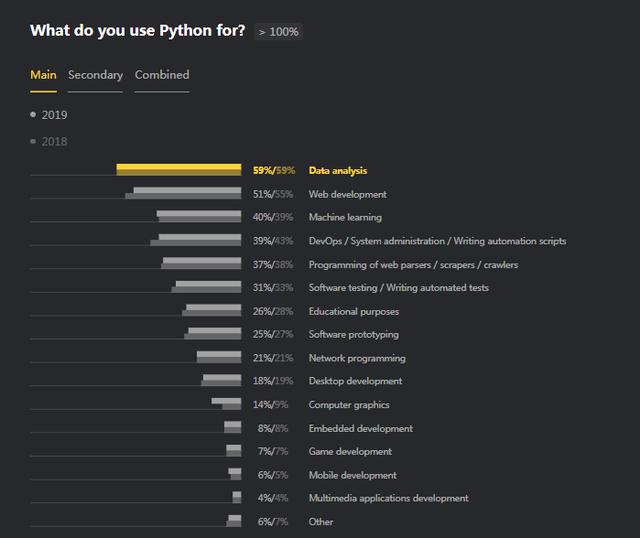Select the Machine learning bar
This screenshot has width=640, height=538.
click(199, 216)
